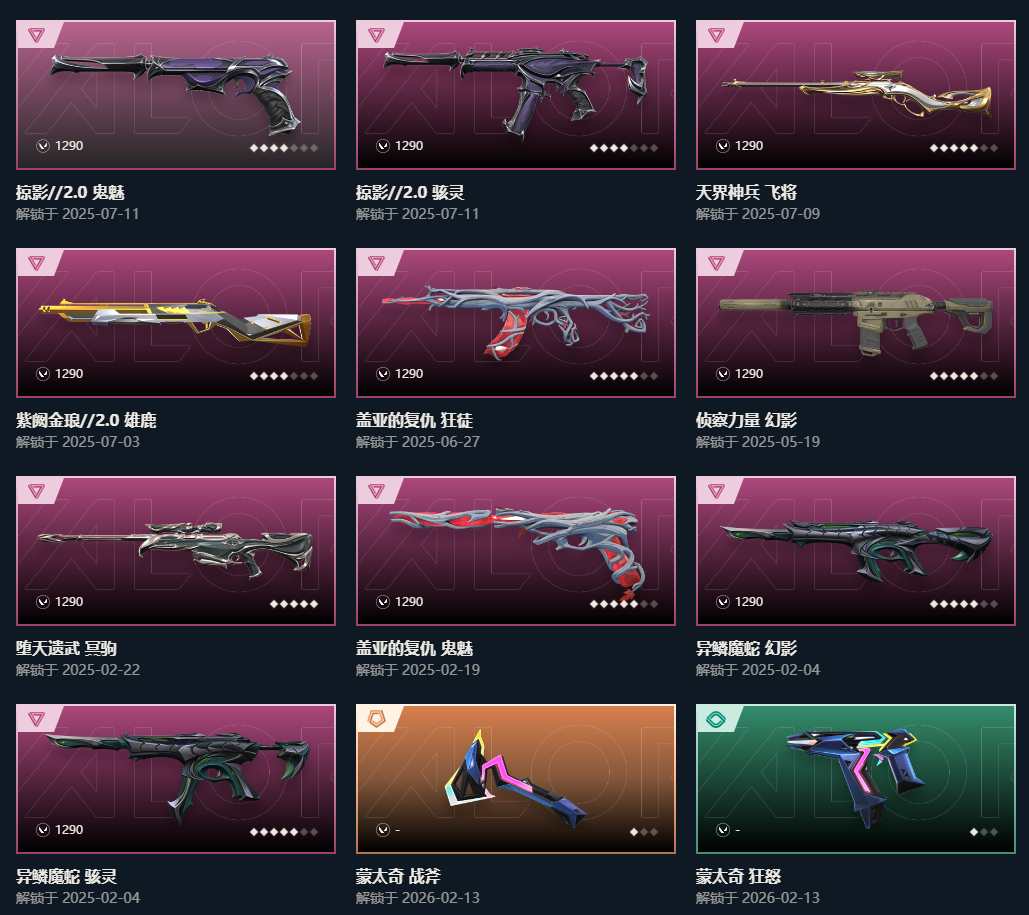1029x915 pixels.
Task: Click the green tier badge on 蒙太奇 狂怒 card
Action: coord(716,719)
